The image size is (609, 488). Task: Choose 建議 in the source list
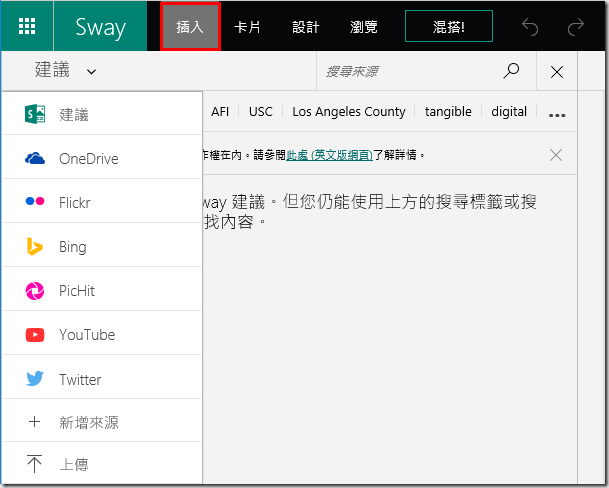point(102,113)
